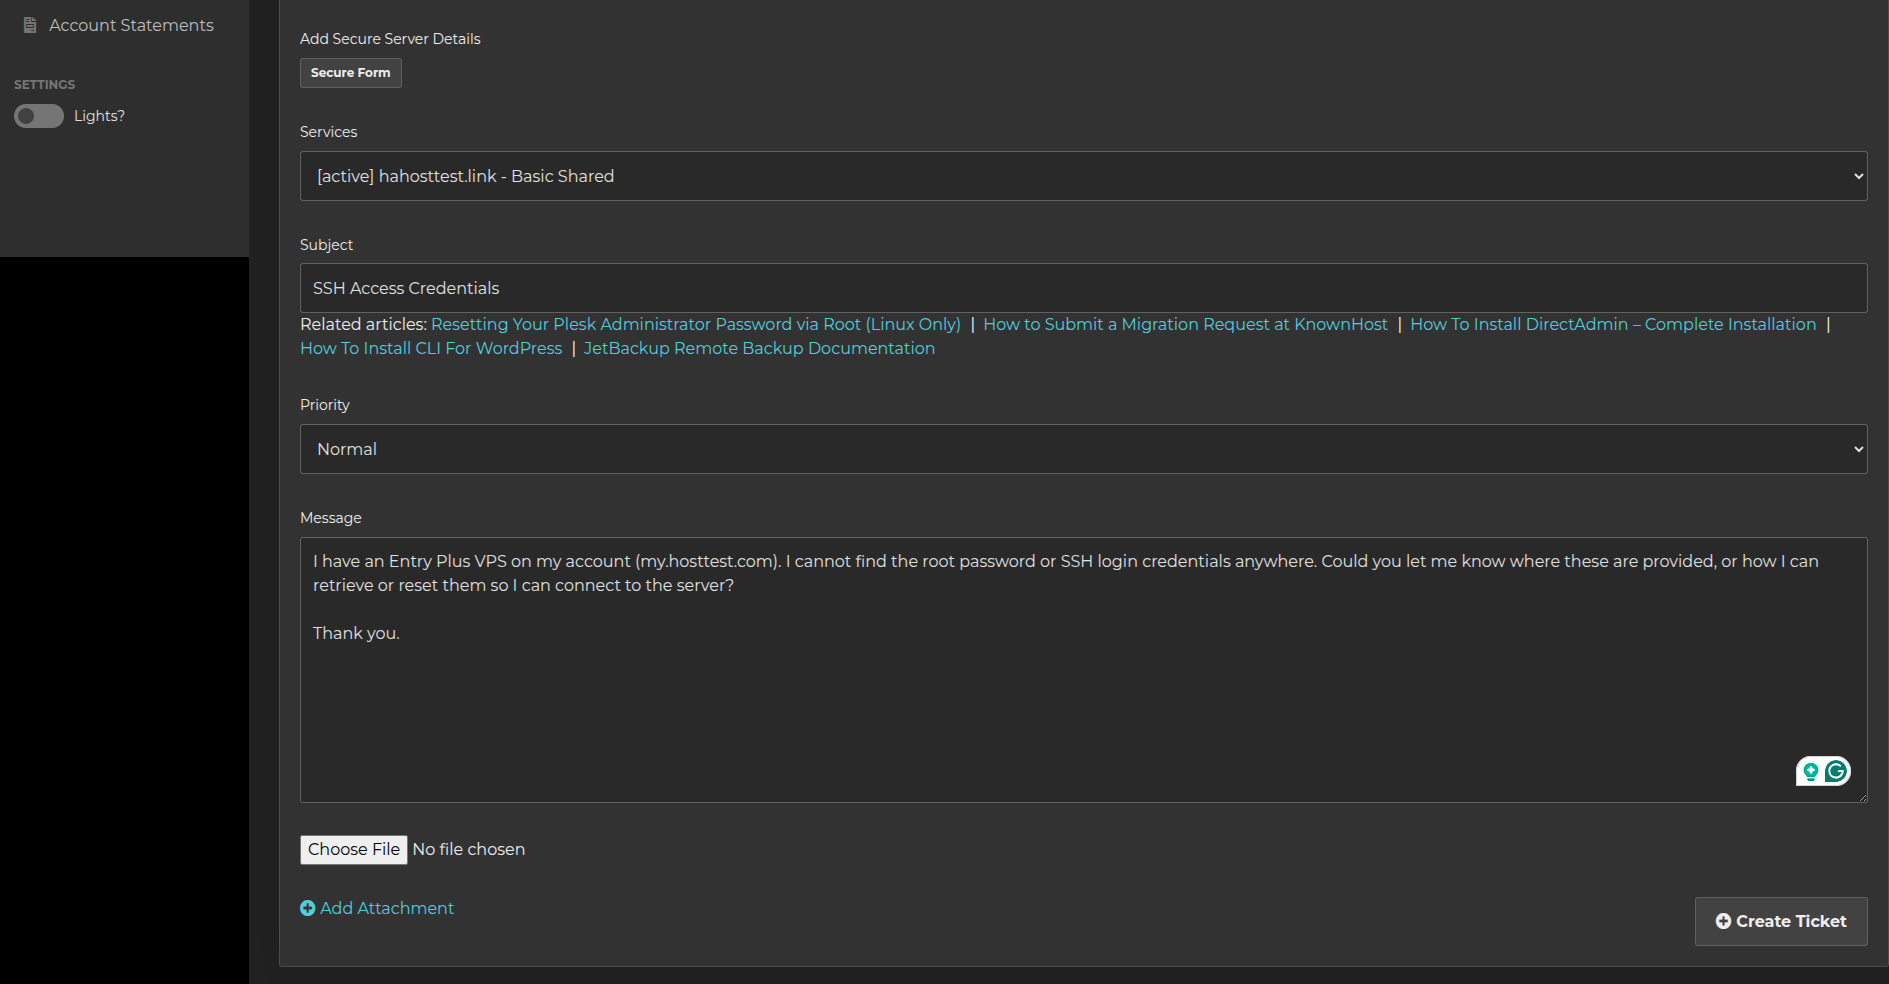Click the Services dropdown arrow
Image resolution: width=1889 pixels, height=984 pixels.
tap(1858, 176)
